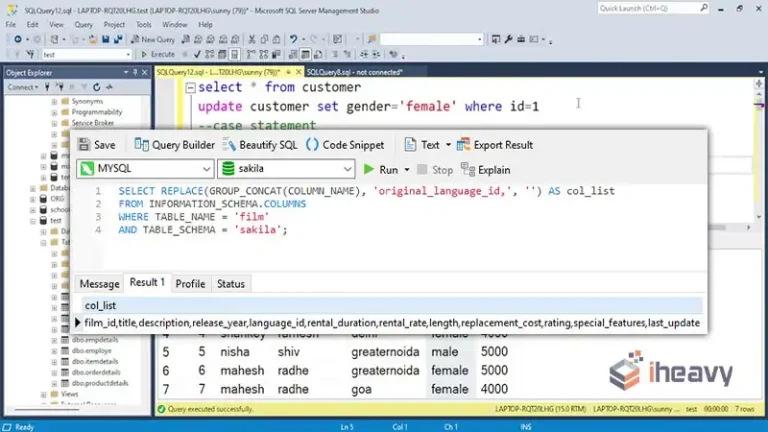Click the col_list column header
Screen dimensions: 768x432
(100, 306)
